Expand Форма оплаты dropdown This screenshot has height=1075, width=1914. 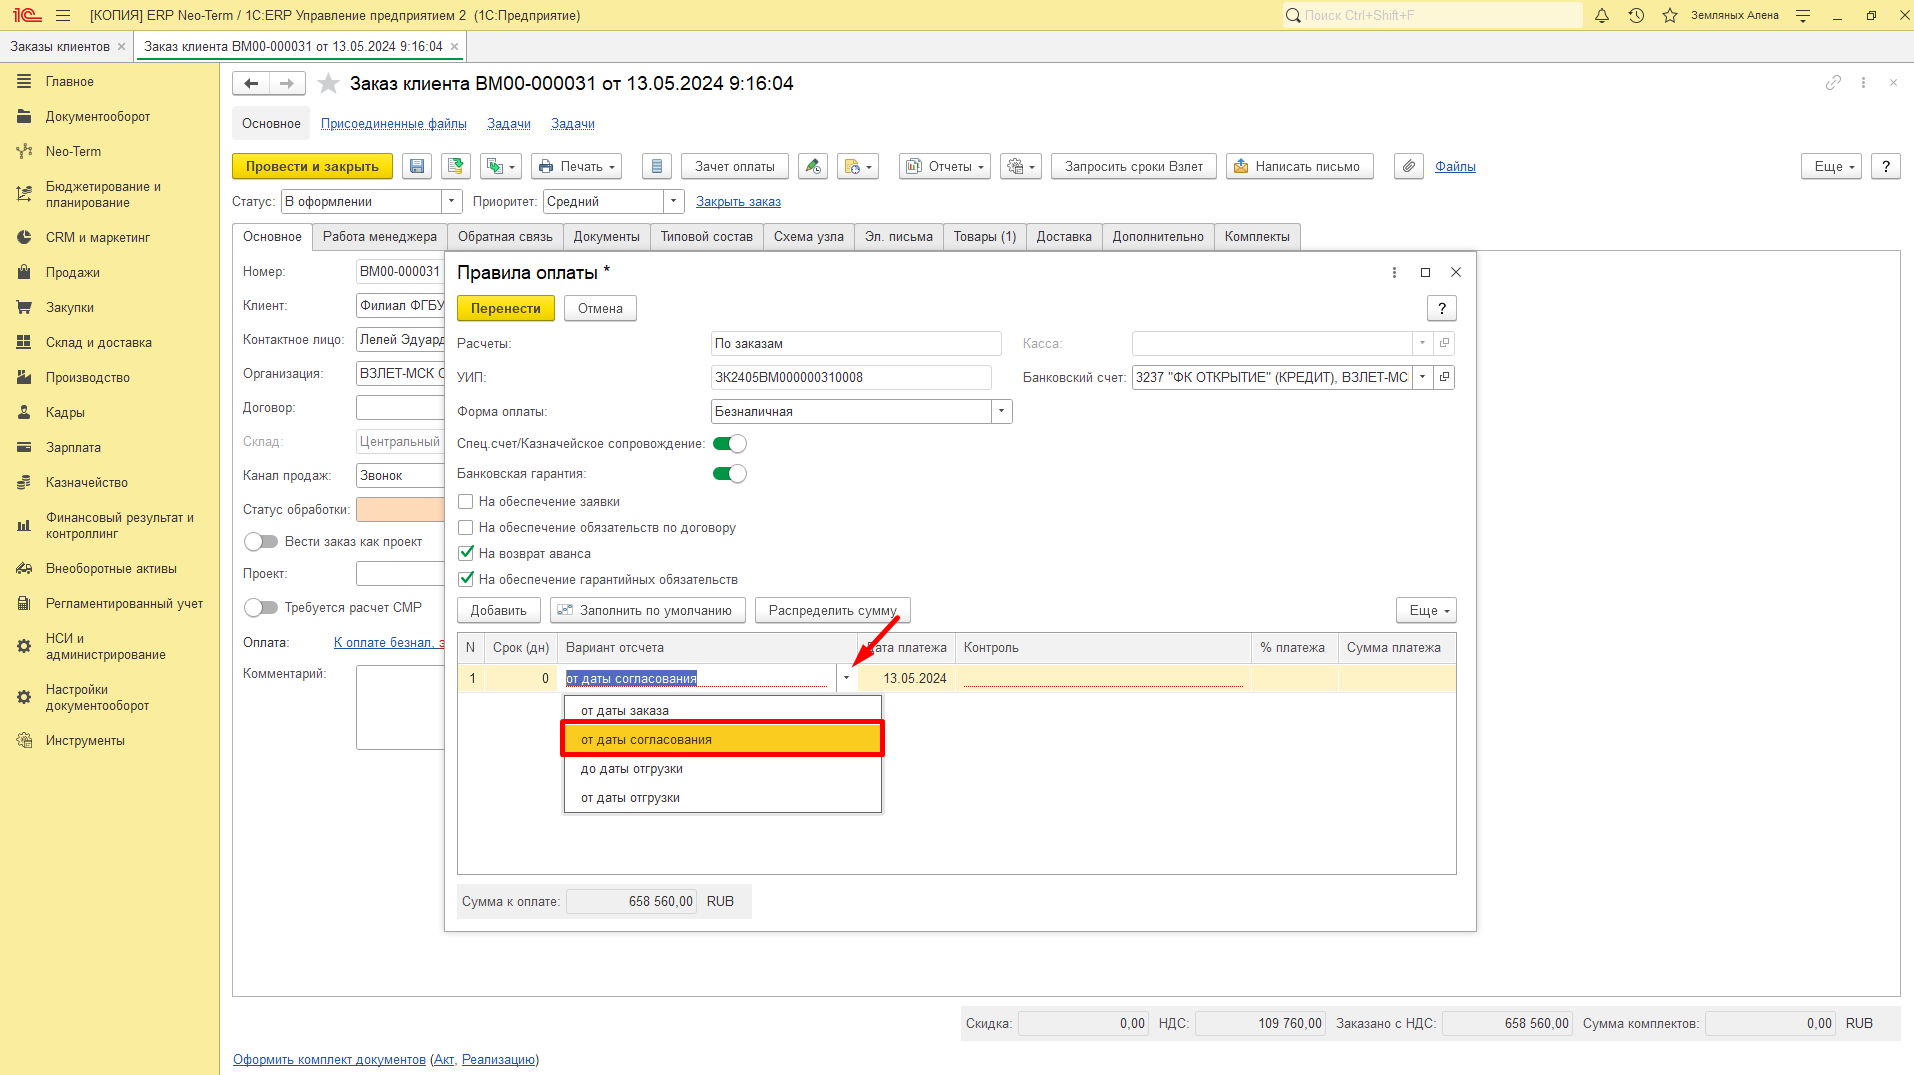coord(1001,411)
